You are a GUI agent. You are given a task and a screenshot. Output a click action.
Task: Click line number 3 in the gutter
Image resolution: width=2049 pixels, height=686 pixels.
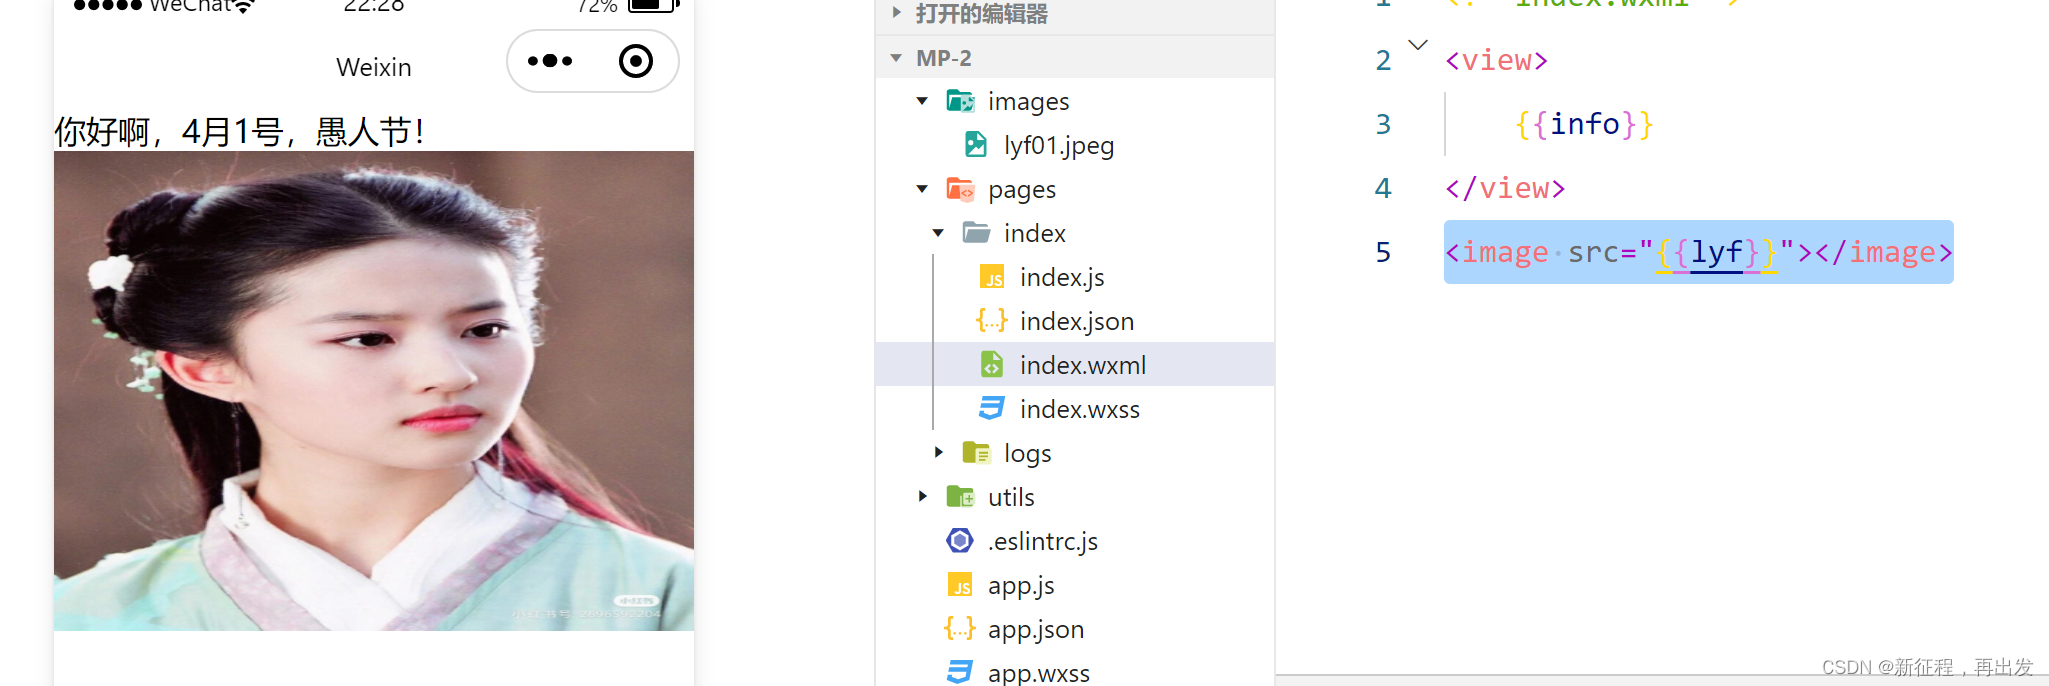[x=1383, y=124]
